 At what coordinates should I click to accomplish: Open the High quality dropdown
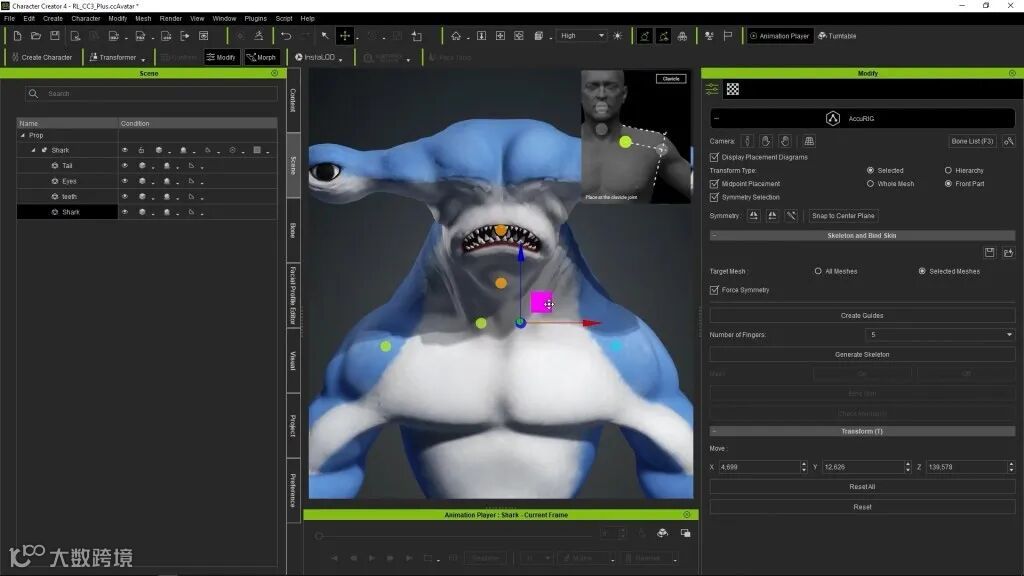(x=581, y=36)
